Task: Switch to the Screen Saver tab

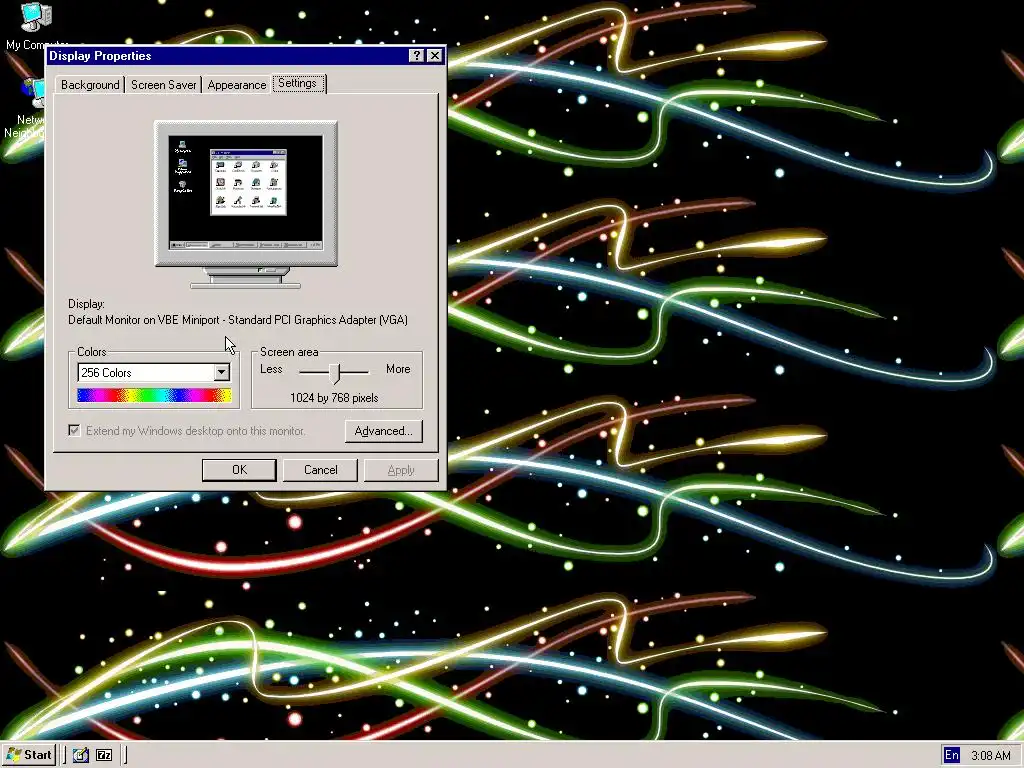Action: 163,85
